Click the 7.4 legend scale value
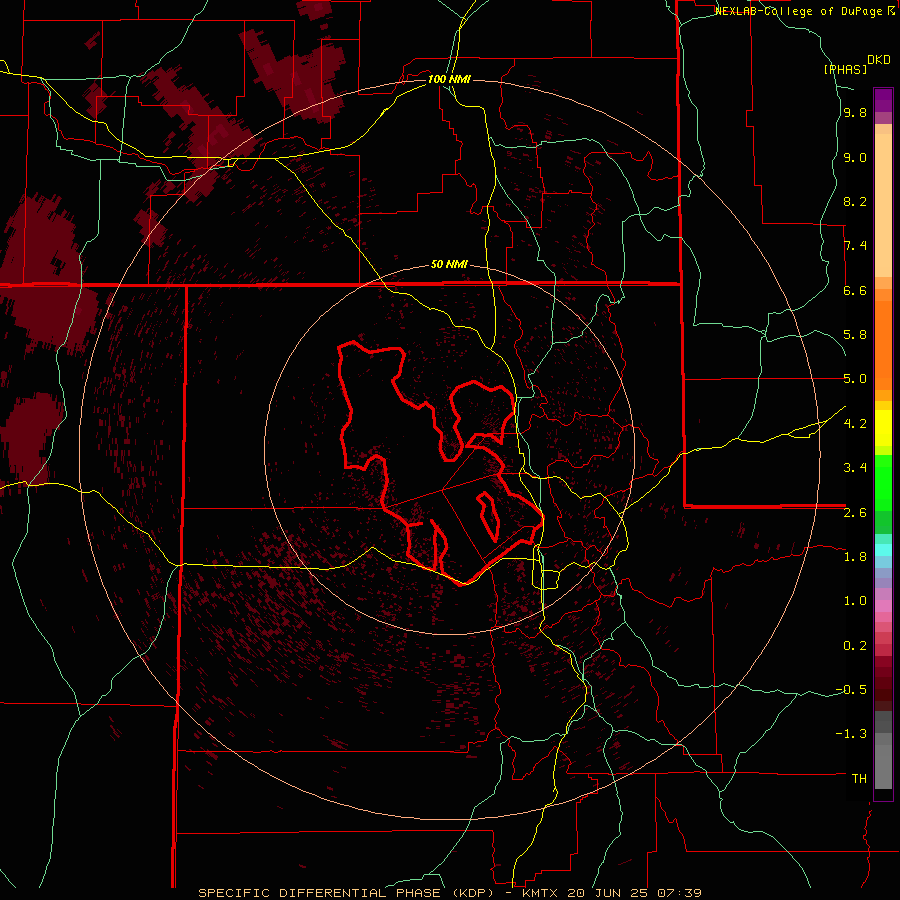 point(855,246)
